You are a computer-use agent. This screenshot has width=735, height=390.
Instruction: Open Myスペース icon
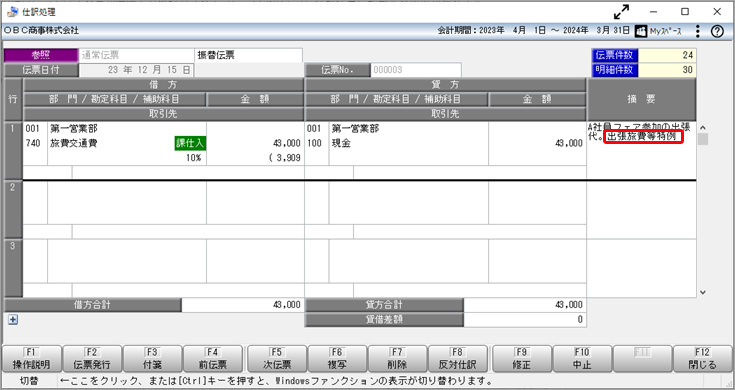pyautogui.click(x=641, y=31)
